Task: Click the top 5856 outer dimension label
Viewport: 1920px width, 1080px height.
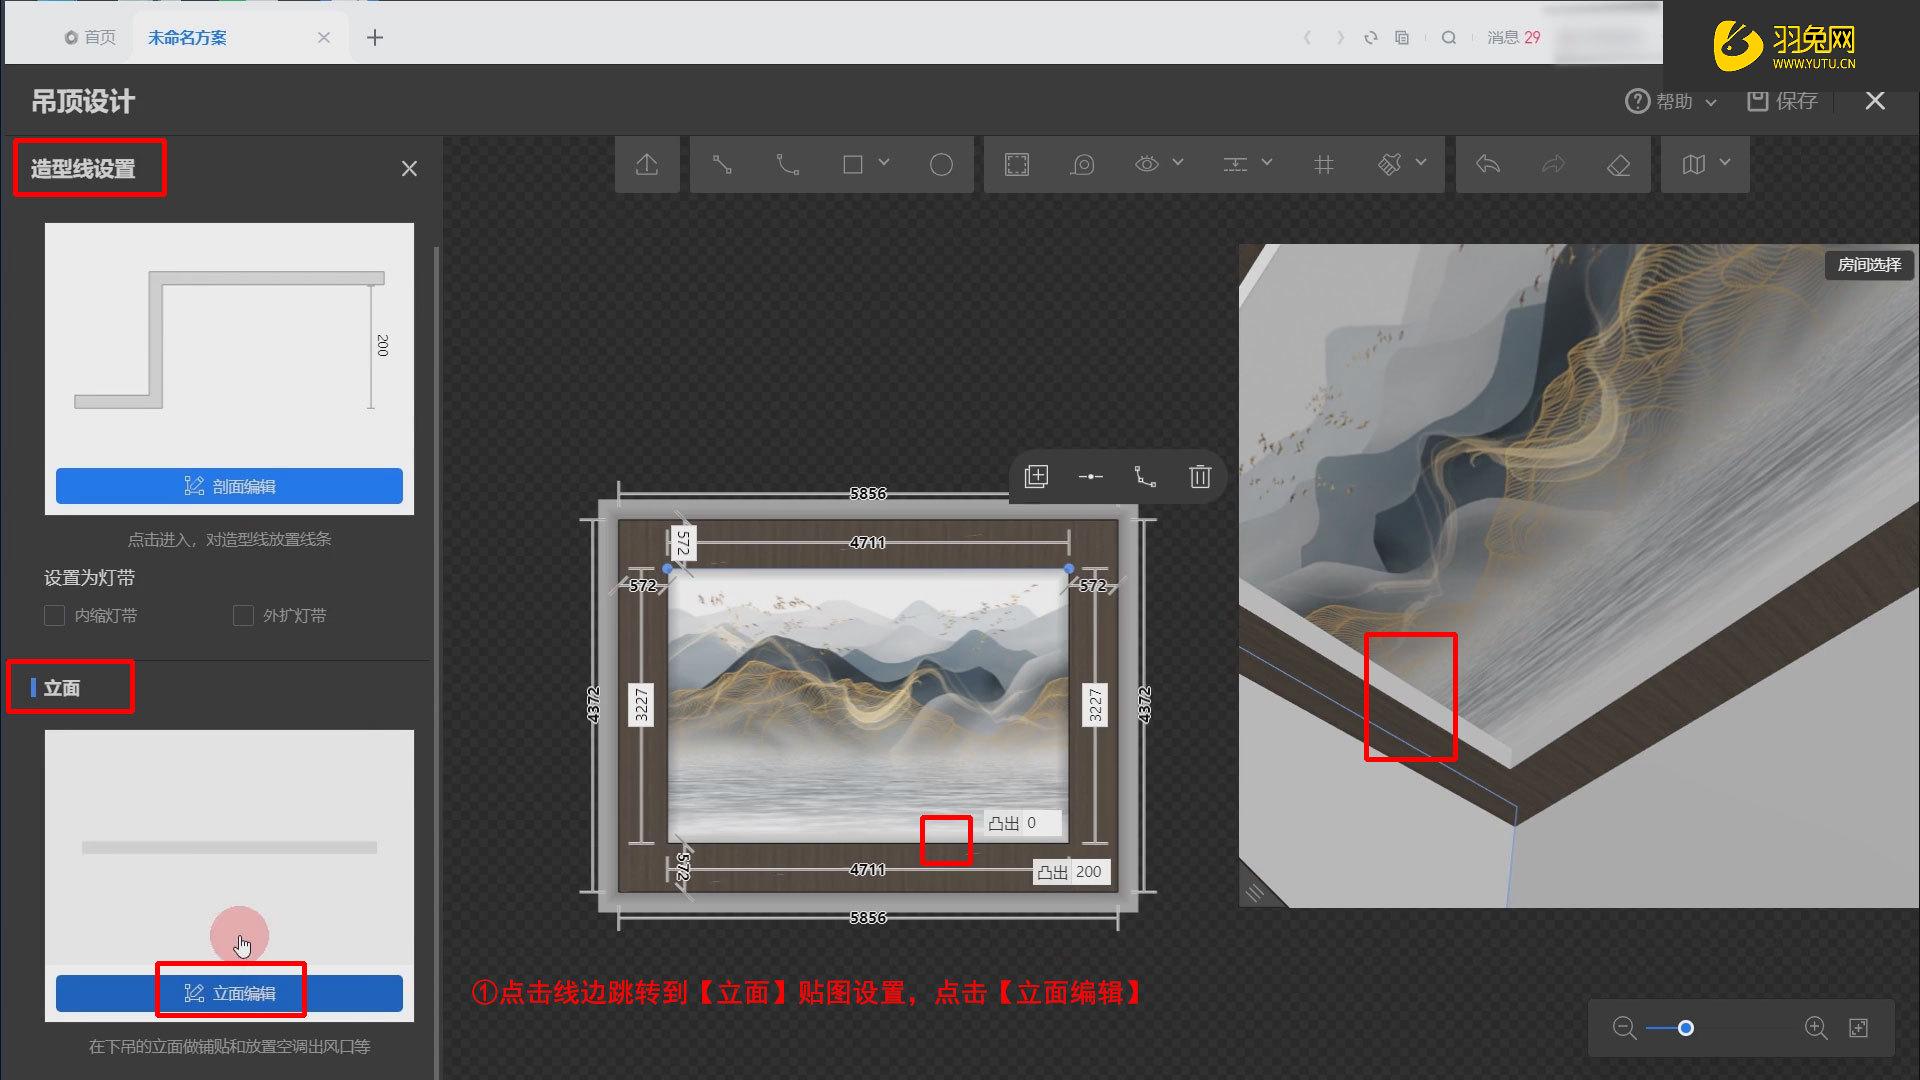Action: (868, 493)
